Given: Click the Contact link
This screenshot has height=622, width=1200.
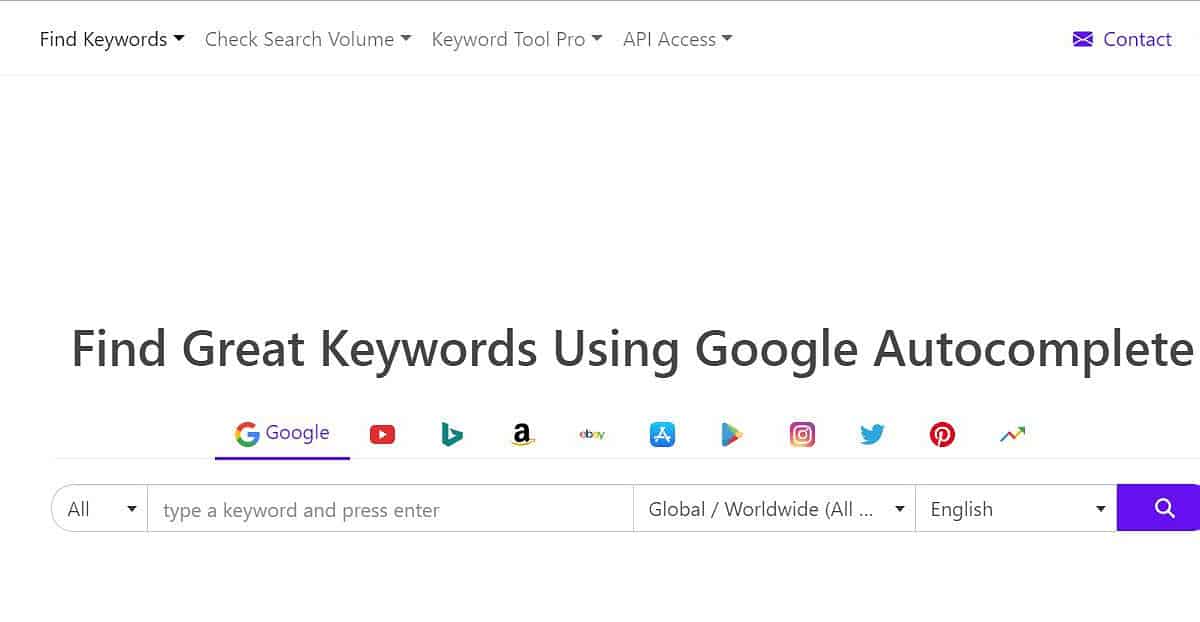Looking at the screenshot, I should pos(1122,39).
